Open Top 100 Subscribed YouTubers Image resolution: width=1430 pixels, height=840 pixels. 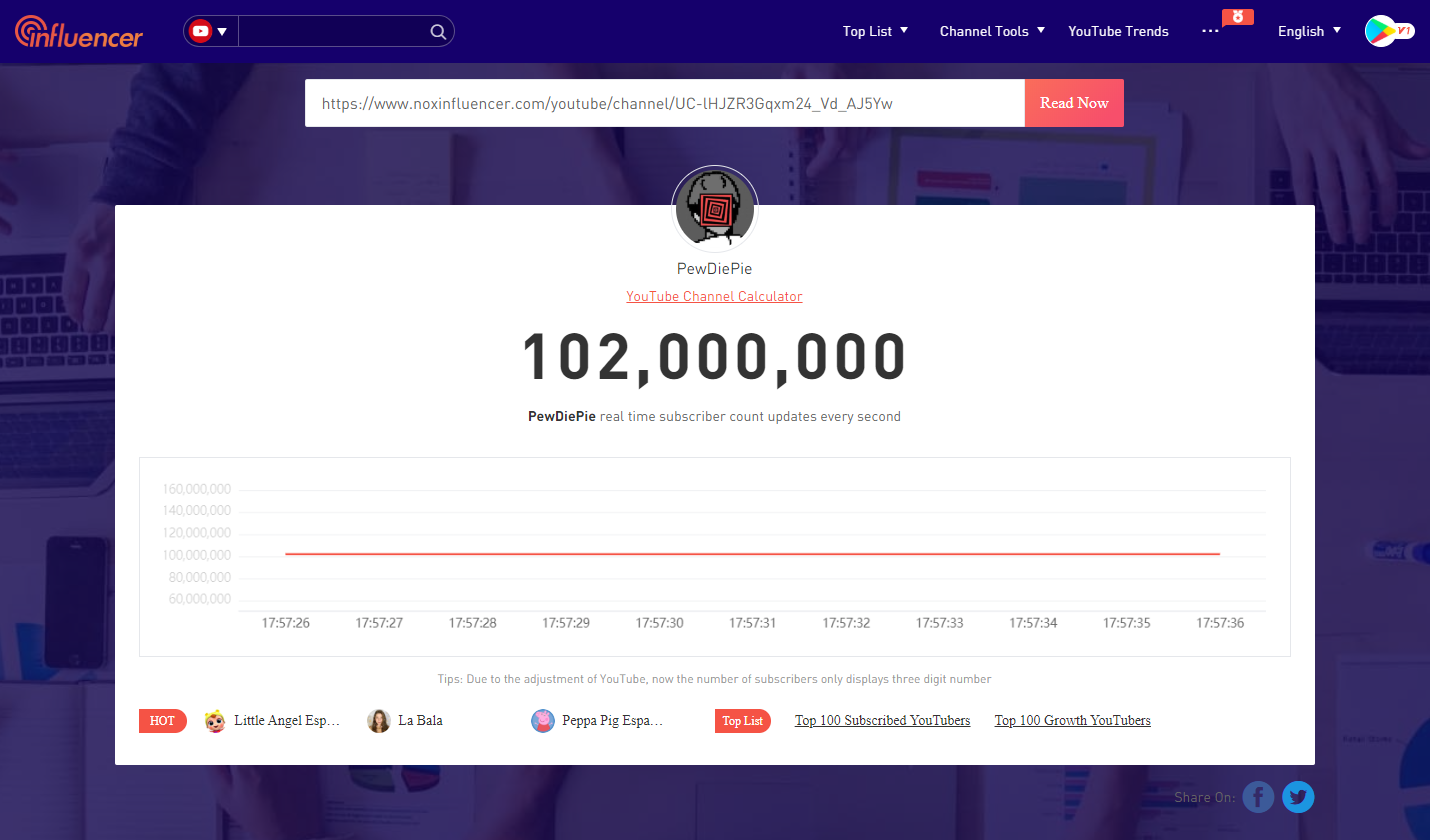point(882,720)
